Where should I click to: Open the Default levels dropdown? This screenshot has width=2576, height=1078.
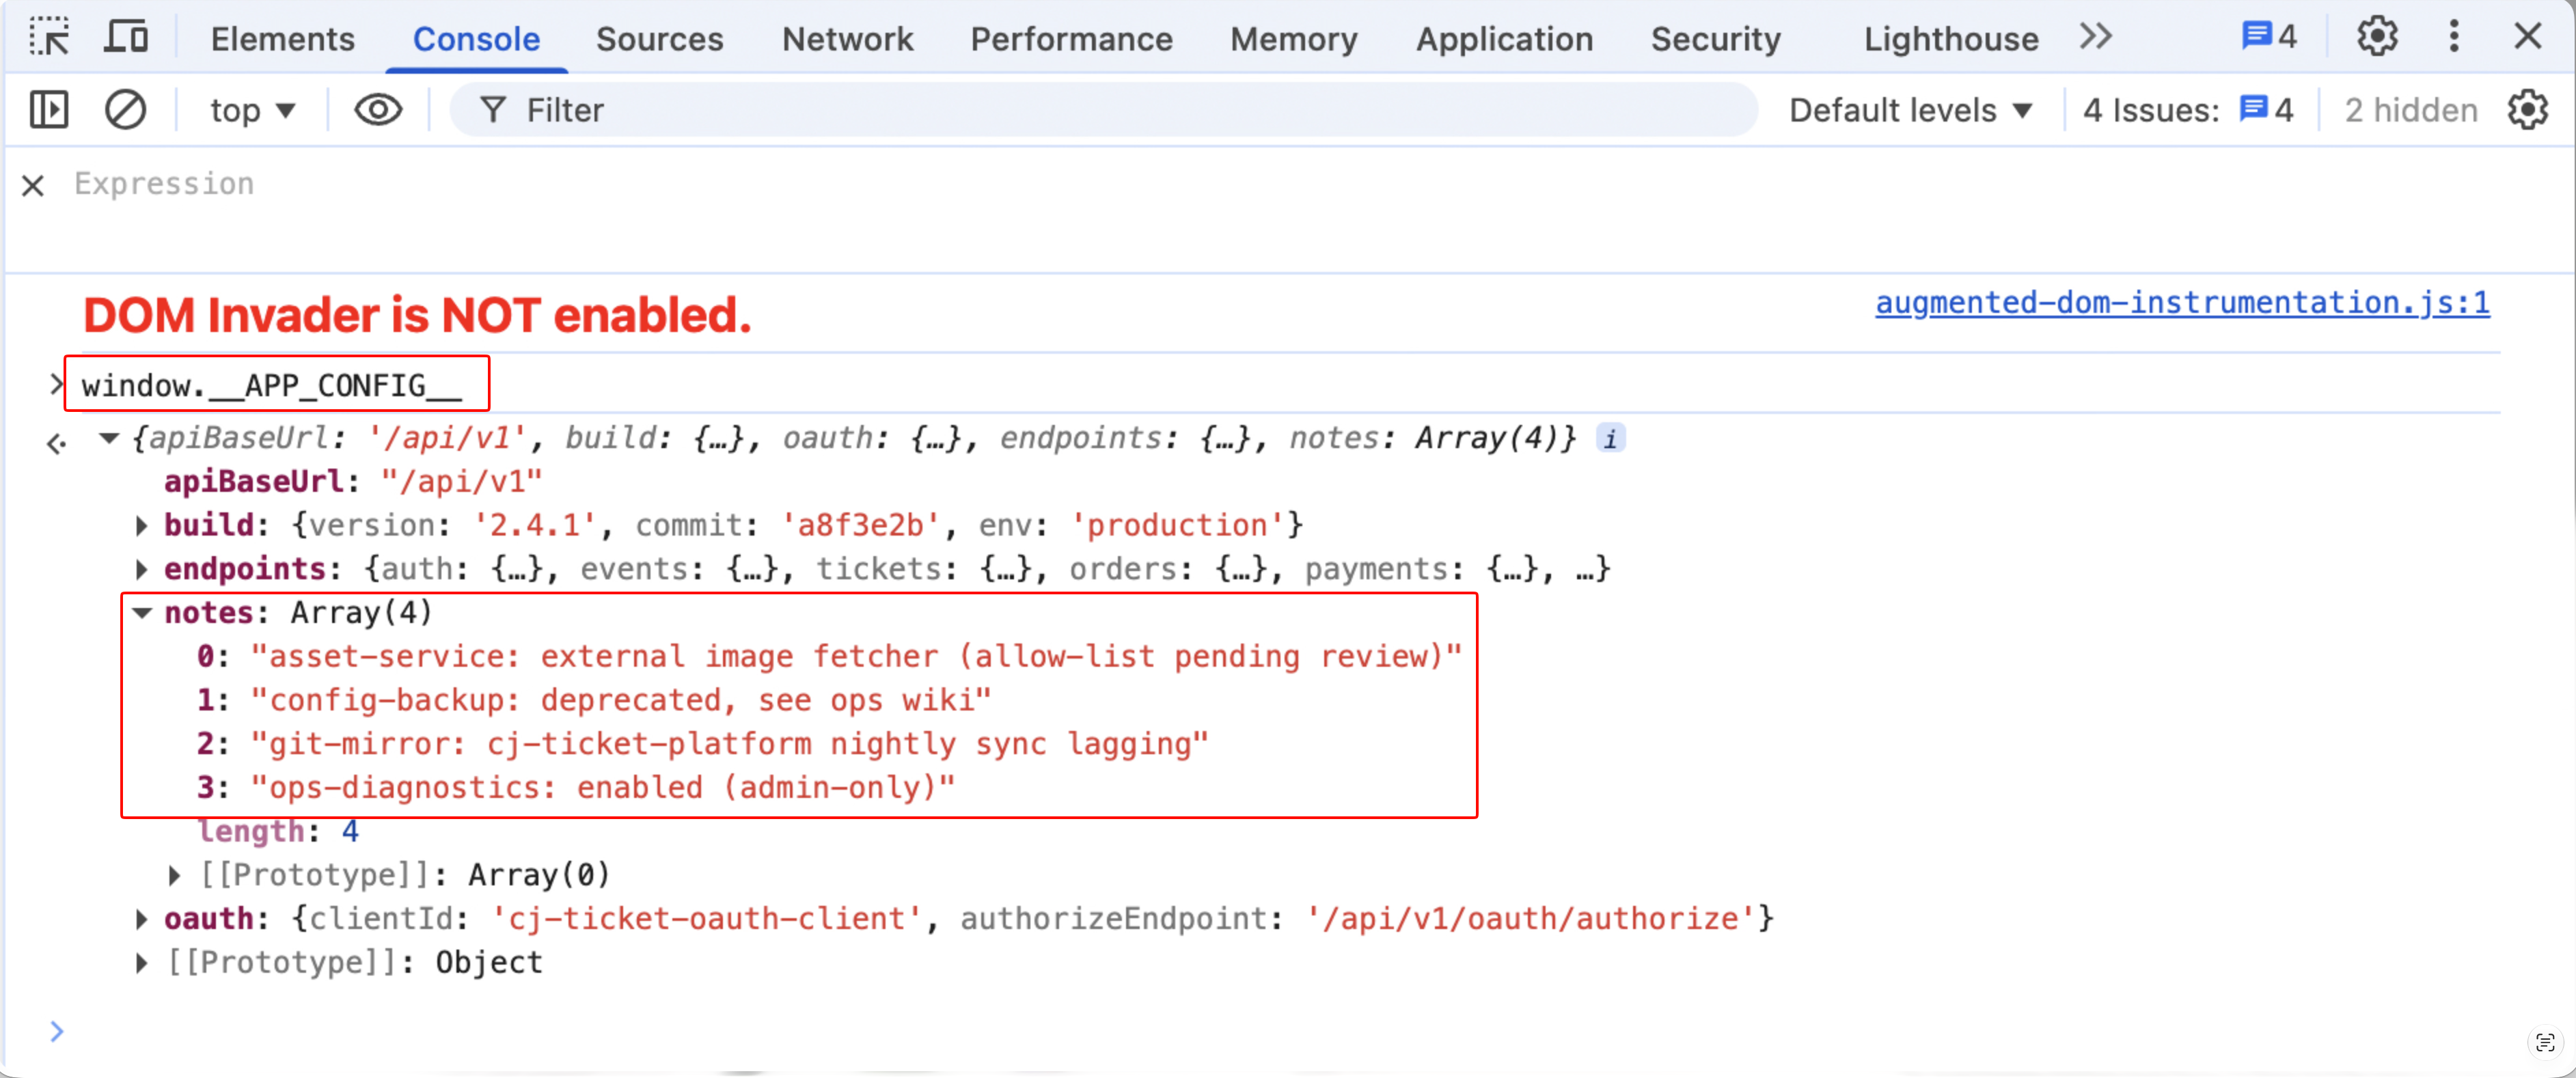(1910, 110)
